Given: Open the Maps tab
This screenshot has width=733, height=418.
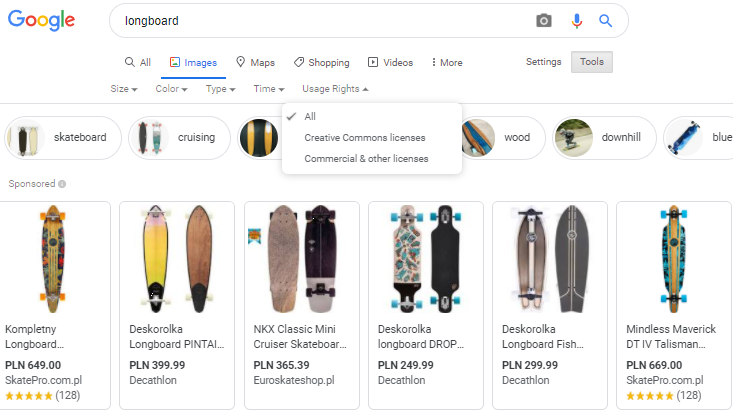Looking at the screenshot, I should 255,62.
